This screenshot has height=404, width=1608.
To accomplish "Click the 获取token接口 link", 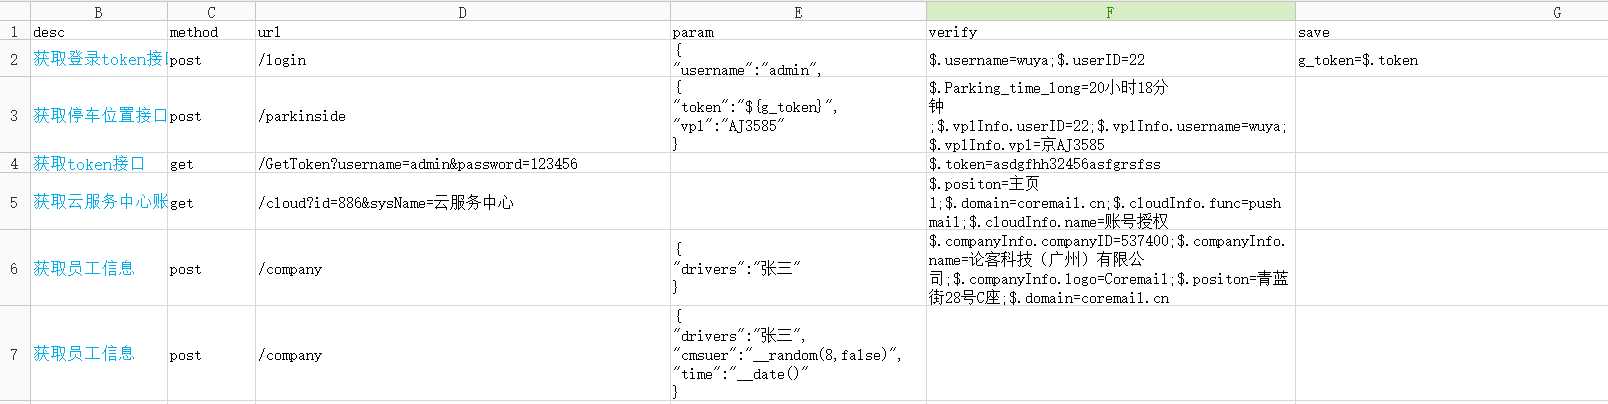I will pyautogui.click(x=89, y=164).
